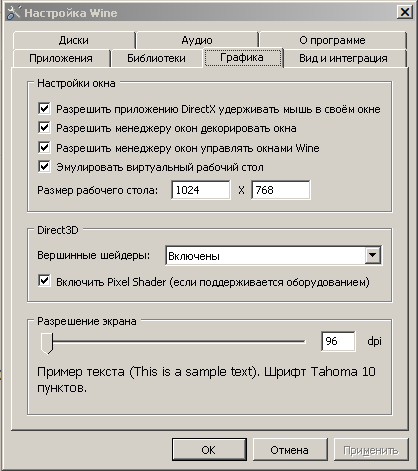
Task: Click the 'Включены' combo box field
Action: 273,255
